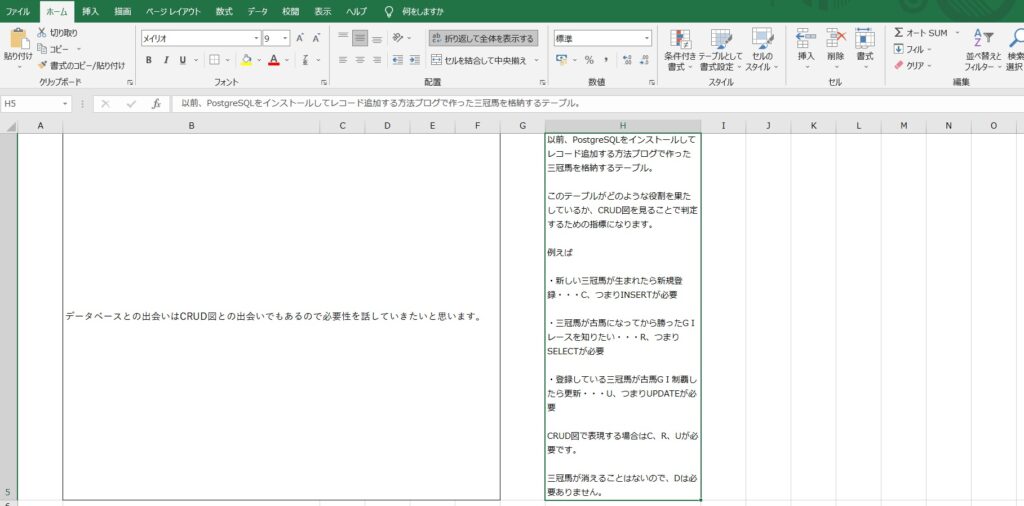1024x506 pixels.
Task: Open Cell Styles (セルのスタイル)
Action: click(x=762, y=50)
